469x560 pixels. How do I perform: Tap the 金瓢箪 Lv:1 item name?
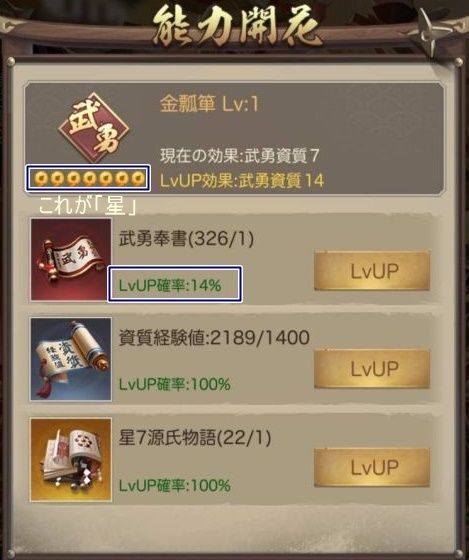pos(209,104)
